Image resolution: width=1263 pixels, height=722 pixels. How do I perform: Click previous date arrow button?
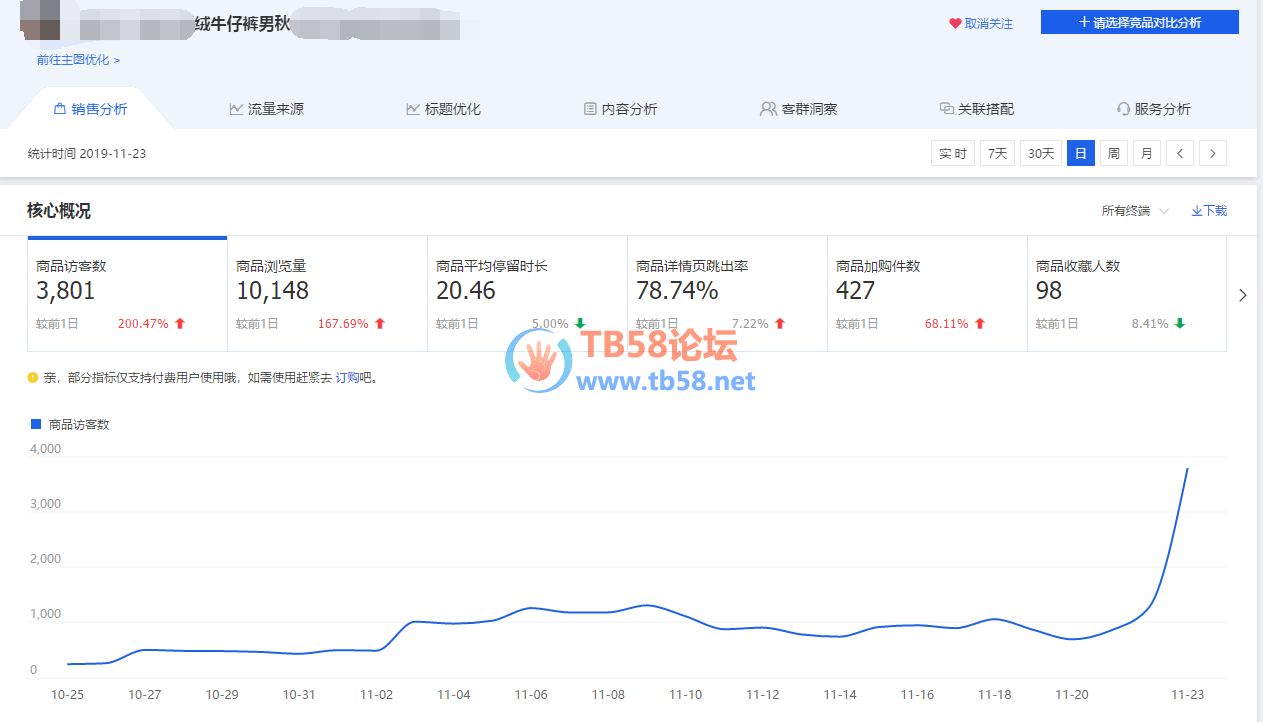coord(1180,153)
